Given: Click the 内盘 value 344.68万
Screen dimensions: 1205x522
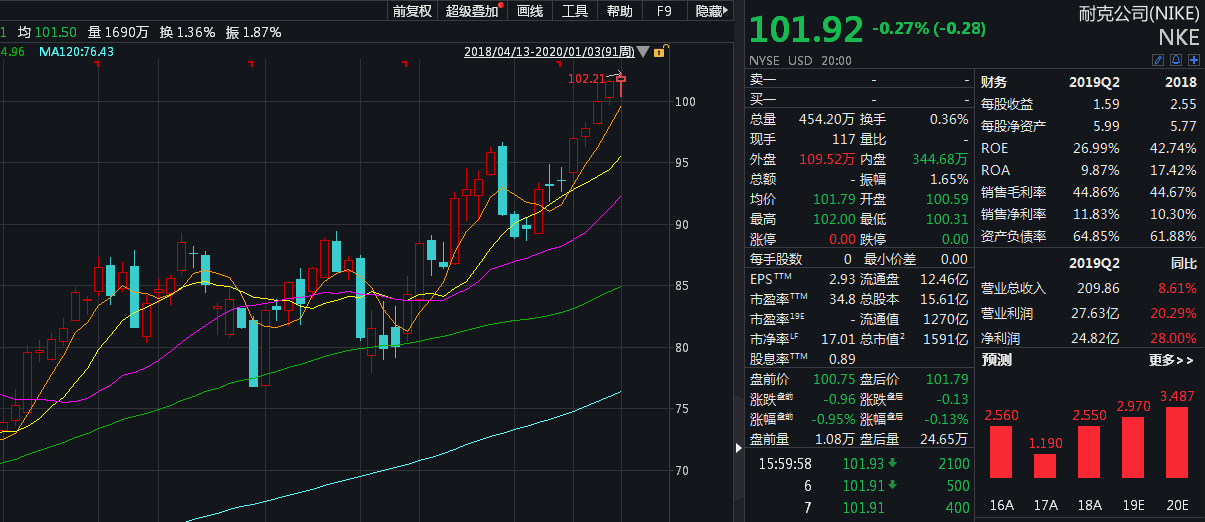Looking at the screenshot, I should click(x=940, y=159).
